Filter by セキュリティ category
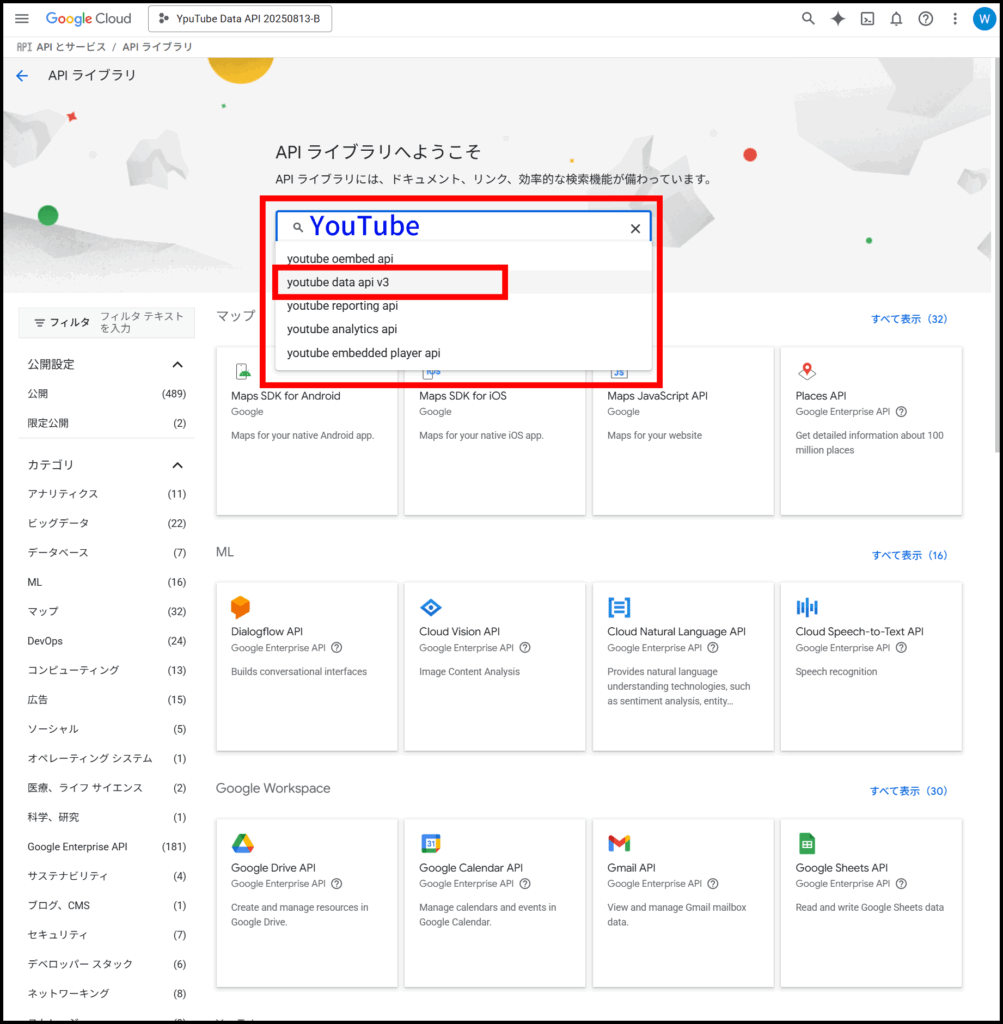The image size is (1003, 1024). point(106,935)
